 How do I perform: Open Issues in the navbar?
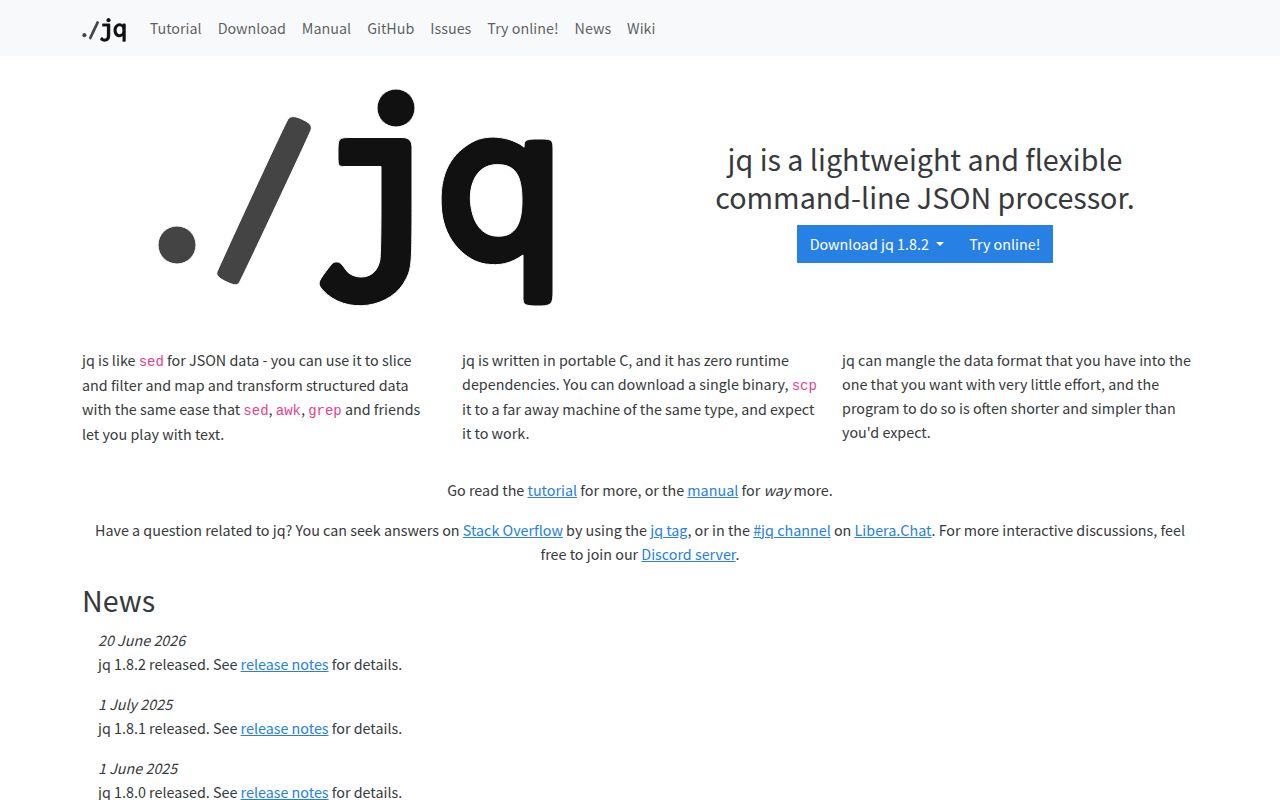point(451,29)
